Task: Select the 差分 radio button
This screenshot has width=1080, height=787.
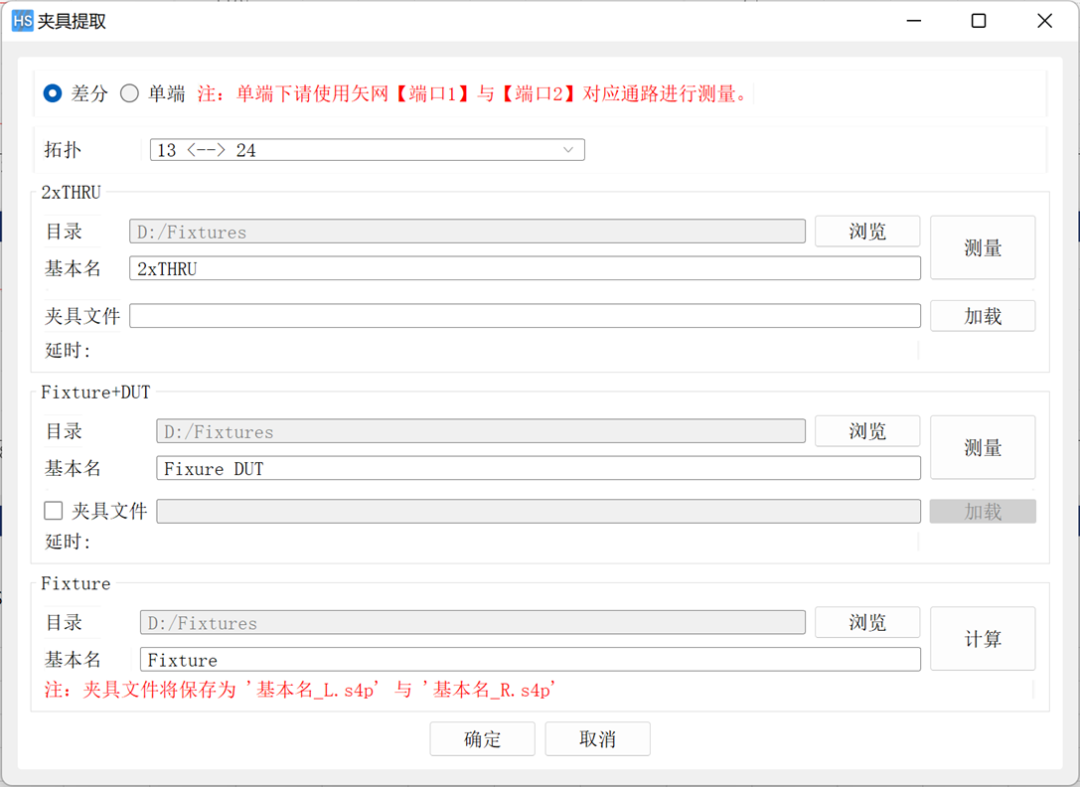Action: (52, 94)
